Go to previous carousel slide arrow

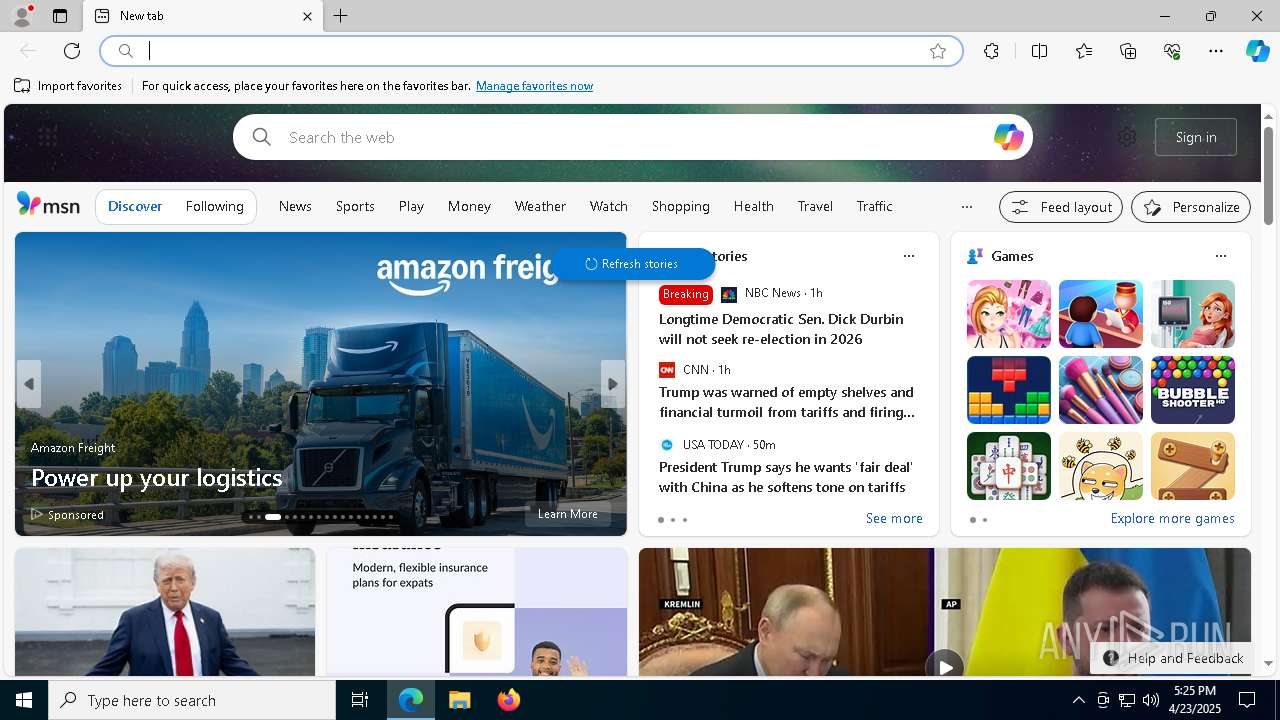(29, 384)
